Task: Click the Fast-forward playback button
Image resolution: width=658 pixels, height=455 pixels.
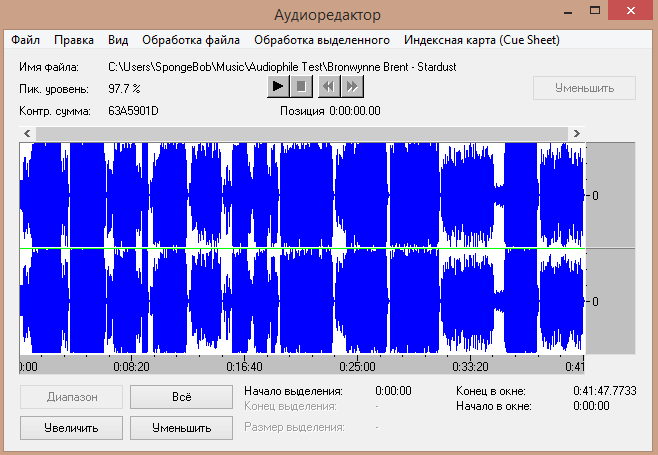Action: 352,86
